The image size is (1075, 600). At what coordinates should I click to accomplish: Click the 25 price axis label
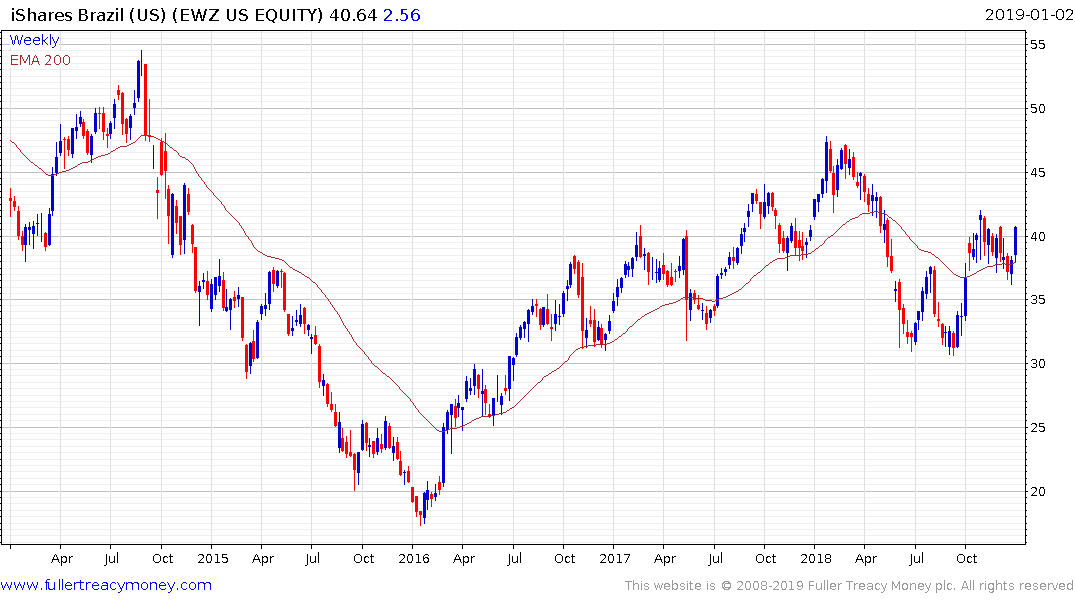[x=1037, y=428]
